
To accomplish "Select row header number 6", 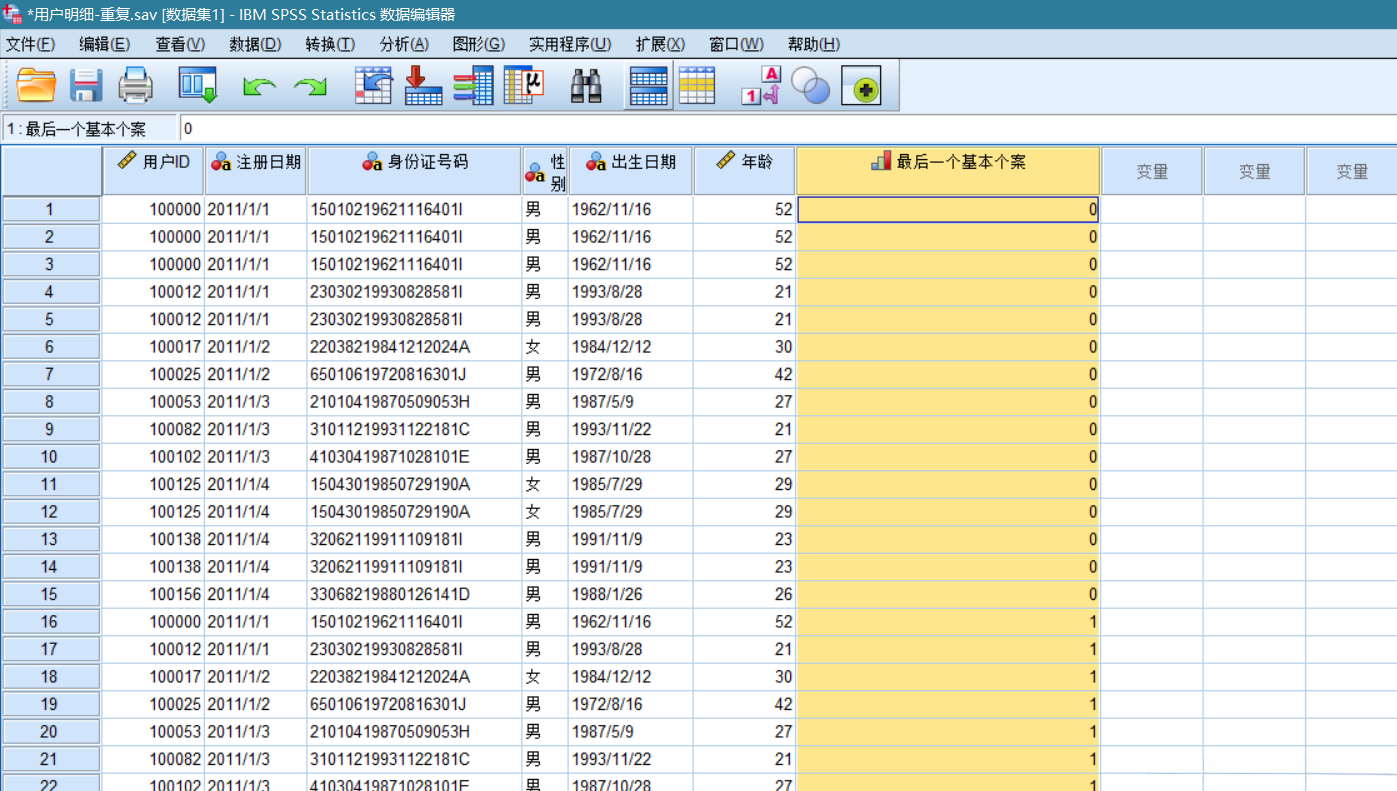I will click(x=50, y=347).
